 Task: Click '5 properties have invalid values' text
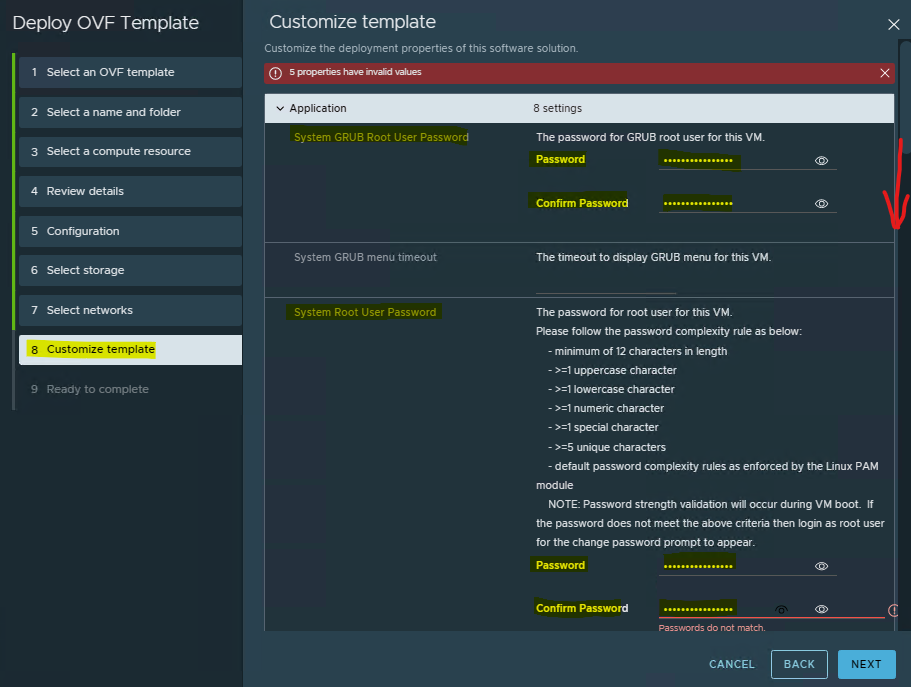tap(355, 72)
